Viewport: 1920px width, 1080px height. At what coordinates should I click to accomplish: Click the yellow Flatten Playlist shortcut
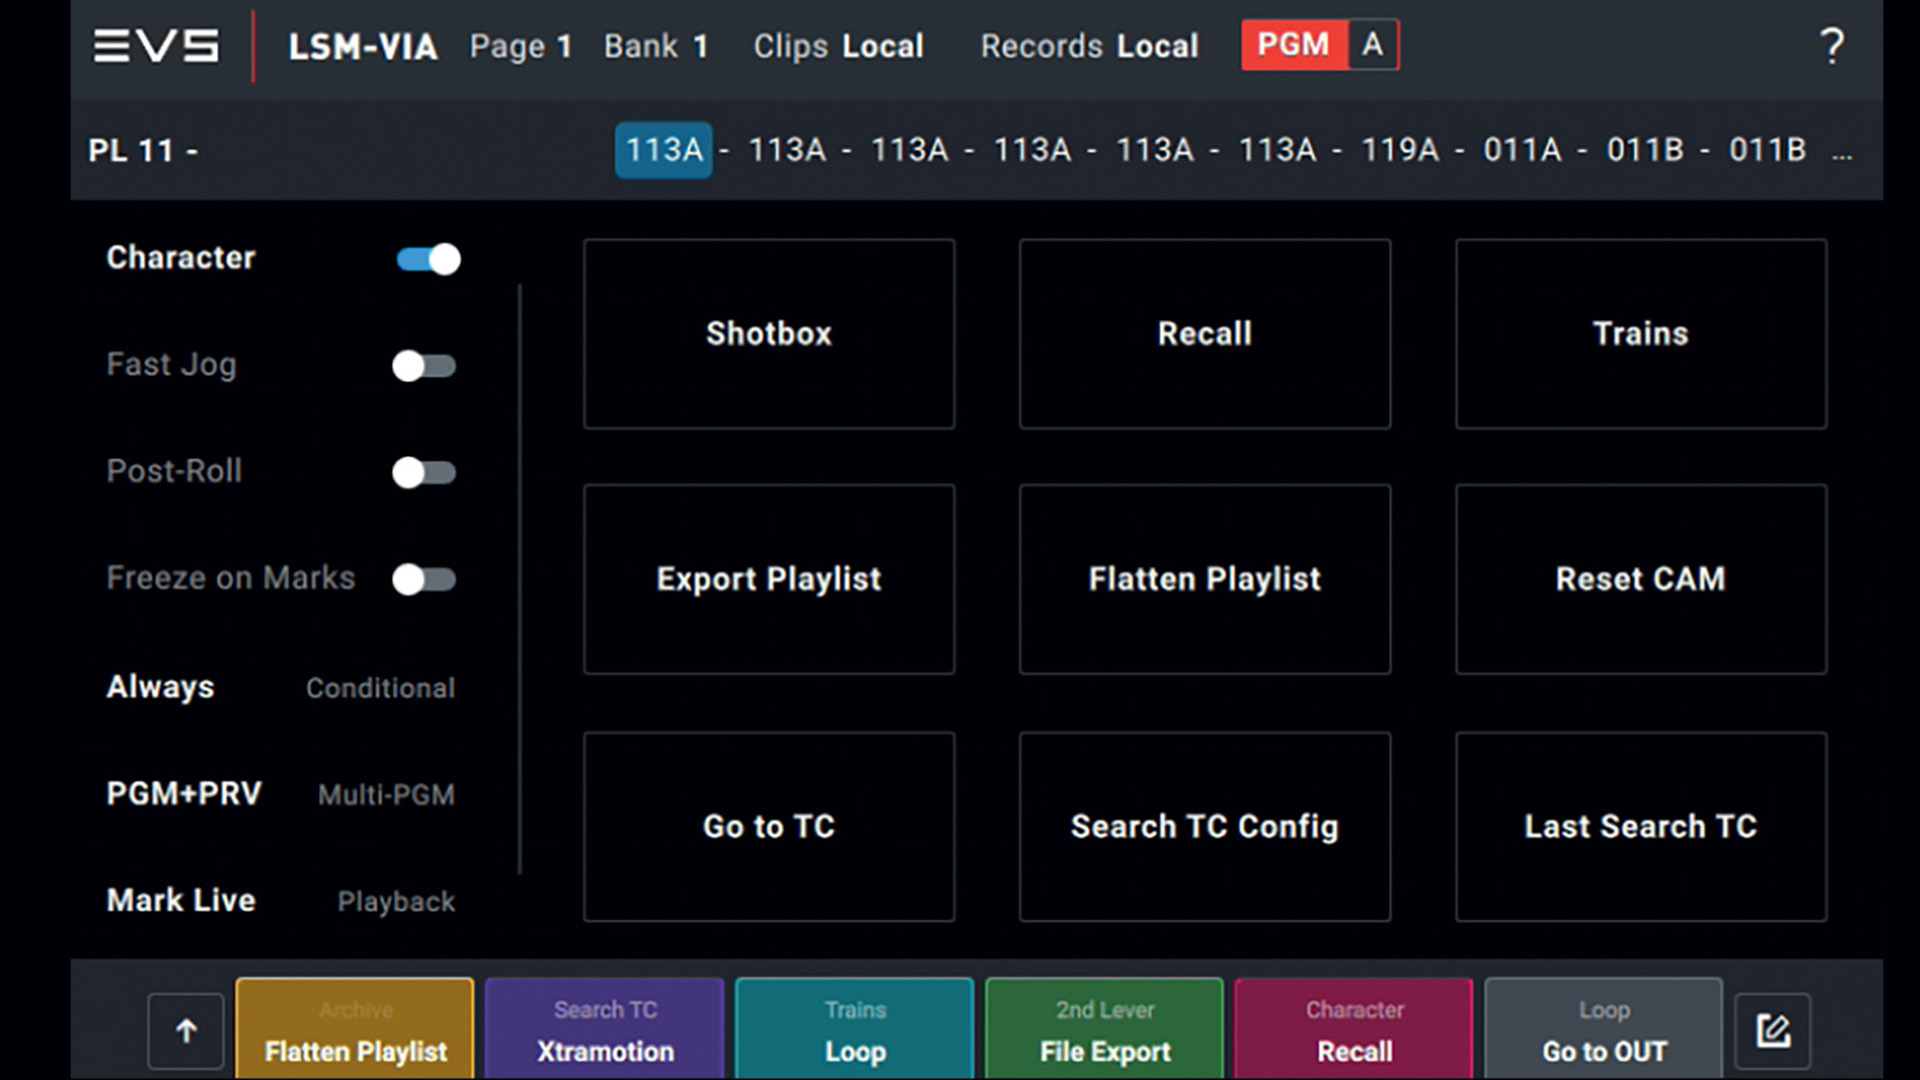click(355, 1030)
